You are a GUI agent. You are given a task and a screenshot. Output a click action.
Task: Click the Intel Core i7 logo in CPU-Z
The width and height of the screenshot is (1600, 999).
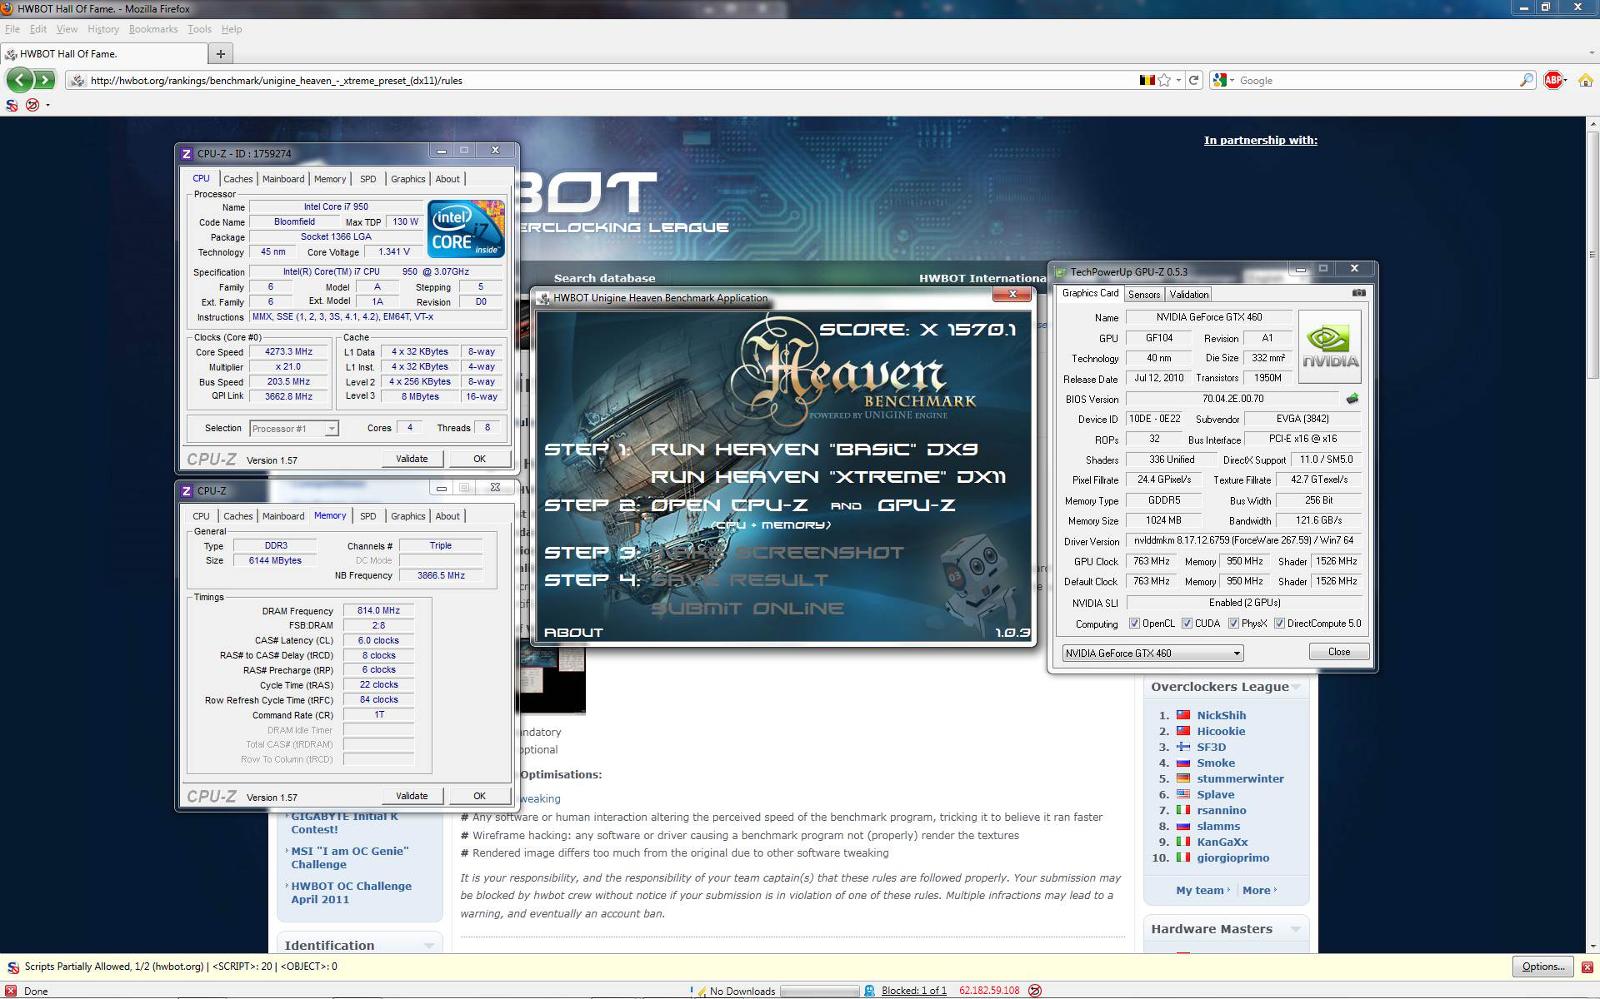pyautogui.click(x=466, y=229)
